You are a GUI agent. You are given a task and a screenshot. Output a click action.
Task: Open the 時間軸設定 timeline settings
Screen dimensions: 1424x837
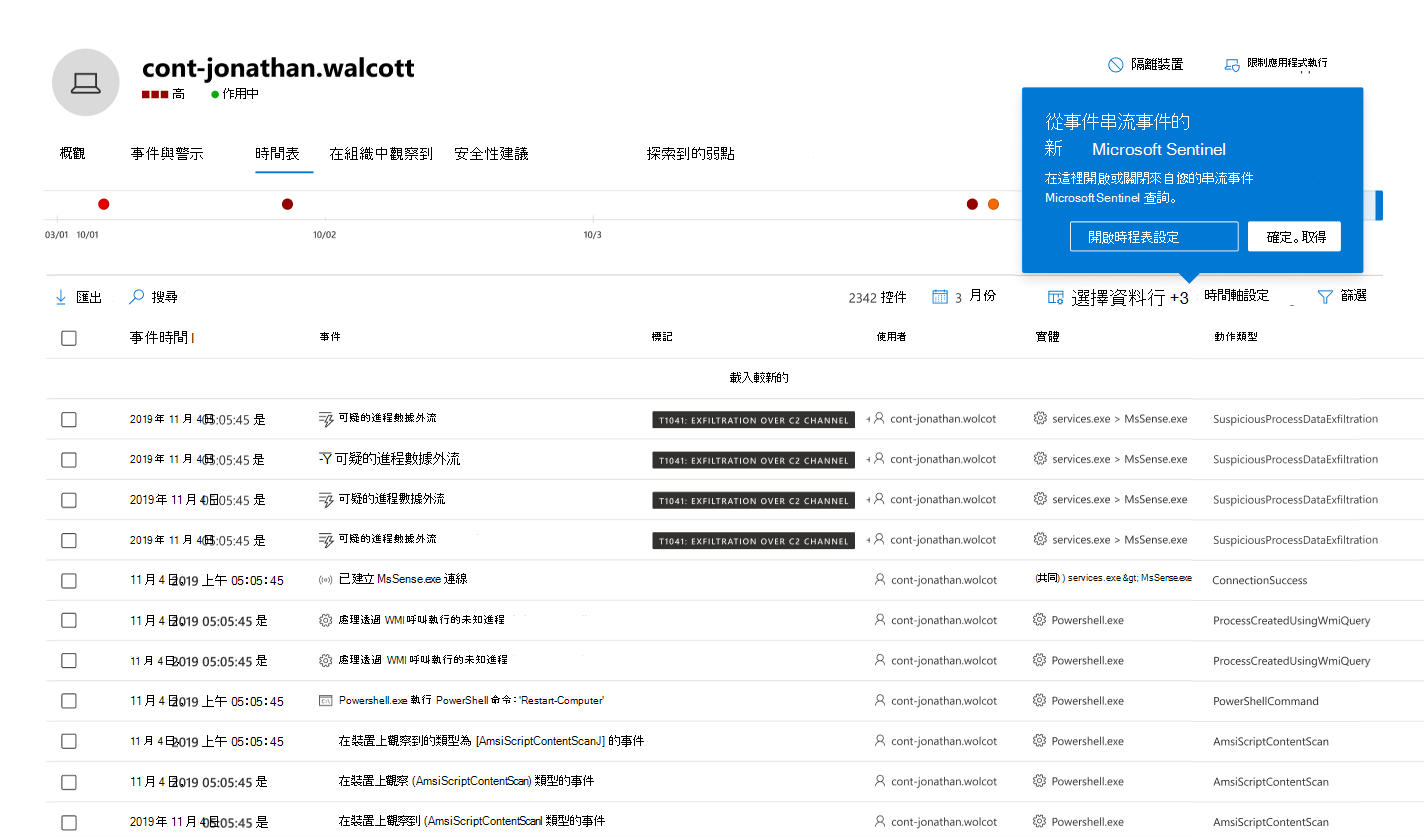click(1237, 296)
